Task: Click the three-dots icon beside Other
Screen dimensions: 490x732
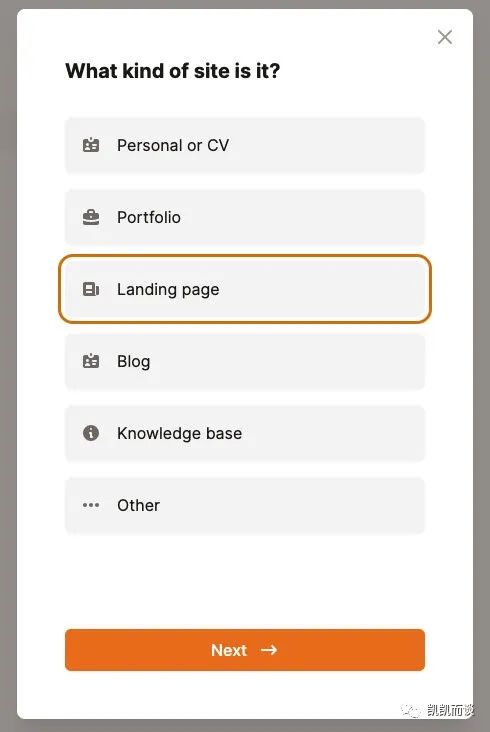Action: [x=91, y=505]
